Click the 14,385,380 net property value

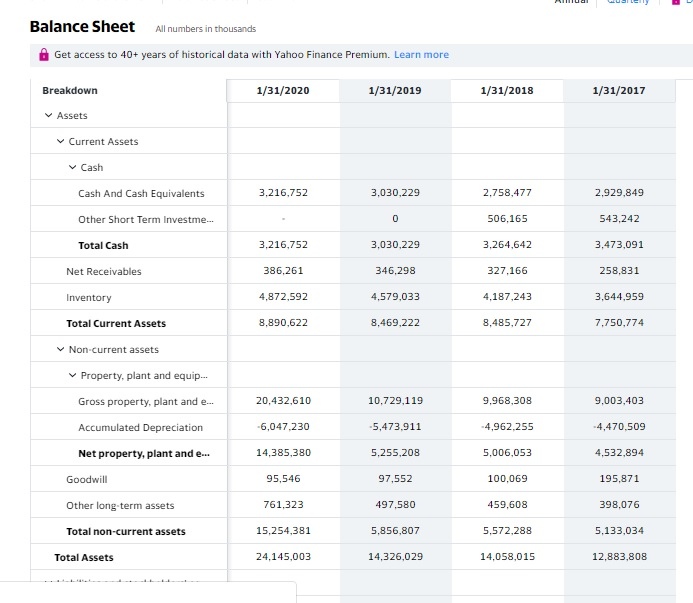[283, 453]
